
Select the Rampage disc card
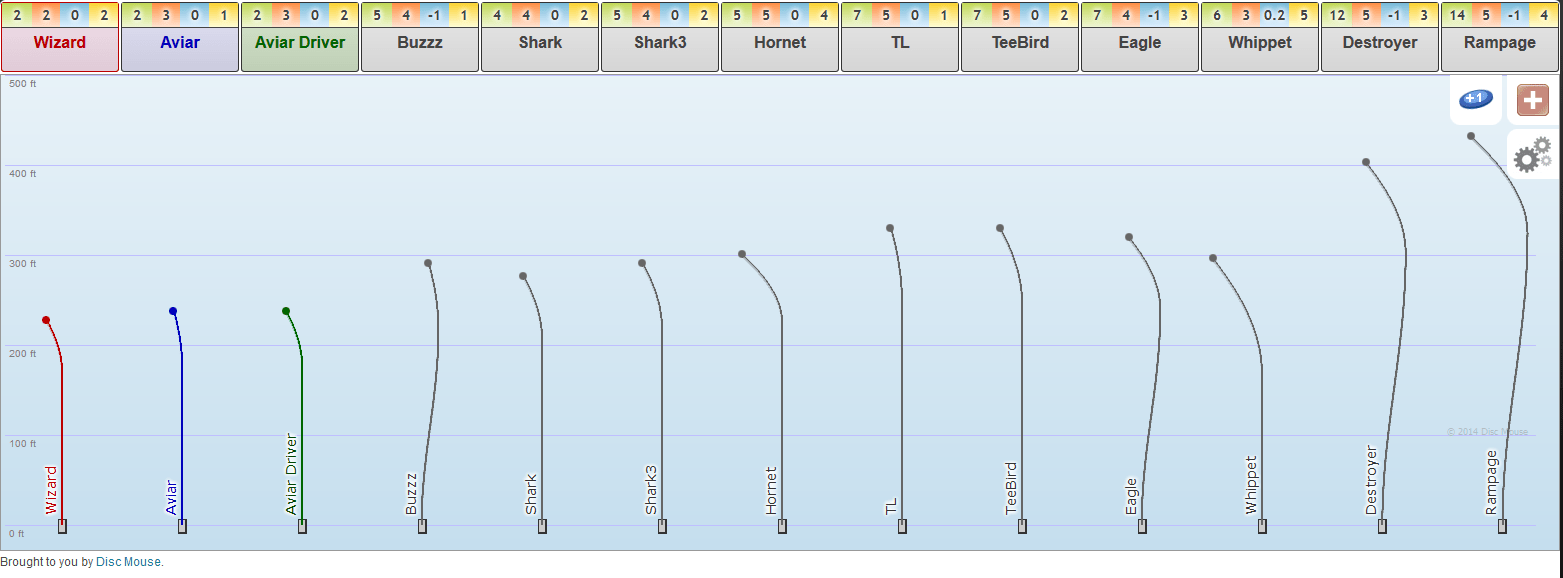[1499, 43]
